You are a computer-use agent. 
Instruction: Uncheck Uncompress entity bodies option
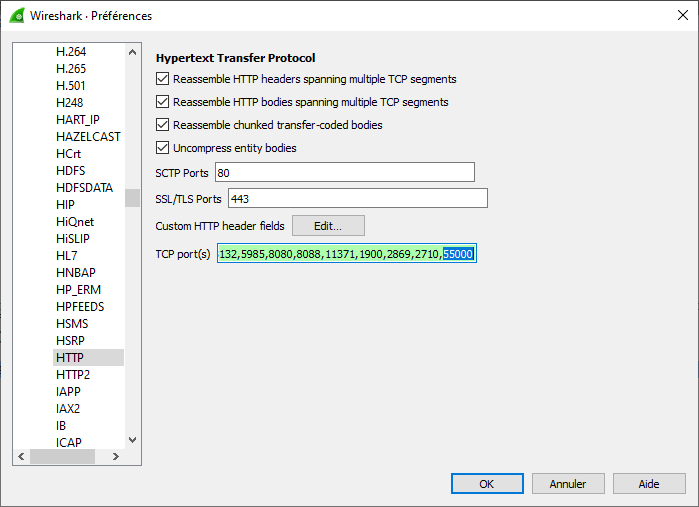pos(162,148)
